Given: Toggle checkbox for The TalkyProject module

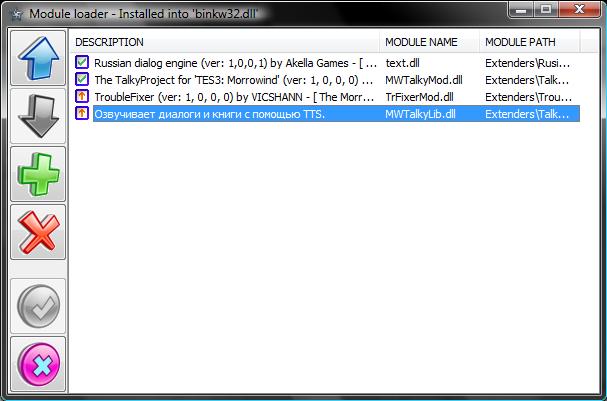Looking at the screenshot, I should pyautogui.click(x=82, y=79).
